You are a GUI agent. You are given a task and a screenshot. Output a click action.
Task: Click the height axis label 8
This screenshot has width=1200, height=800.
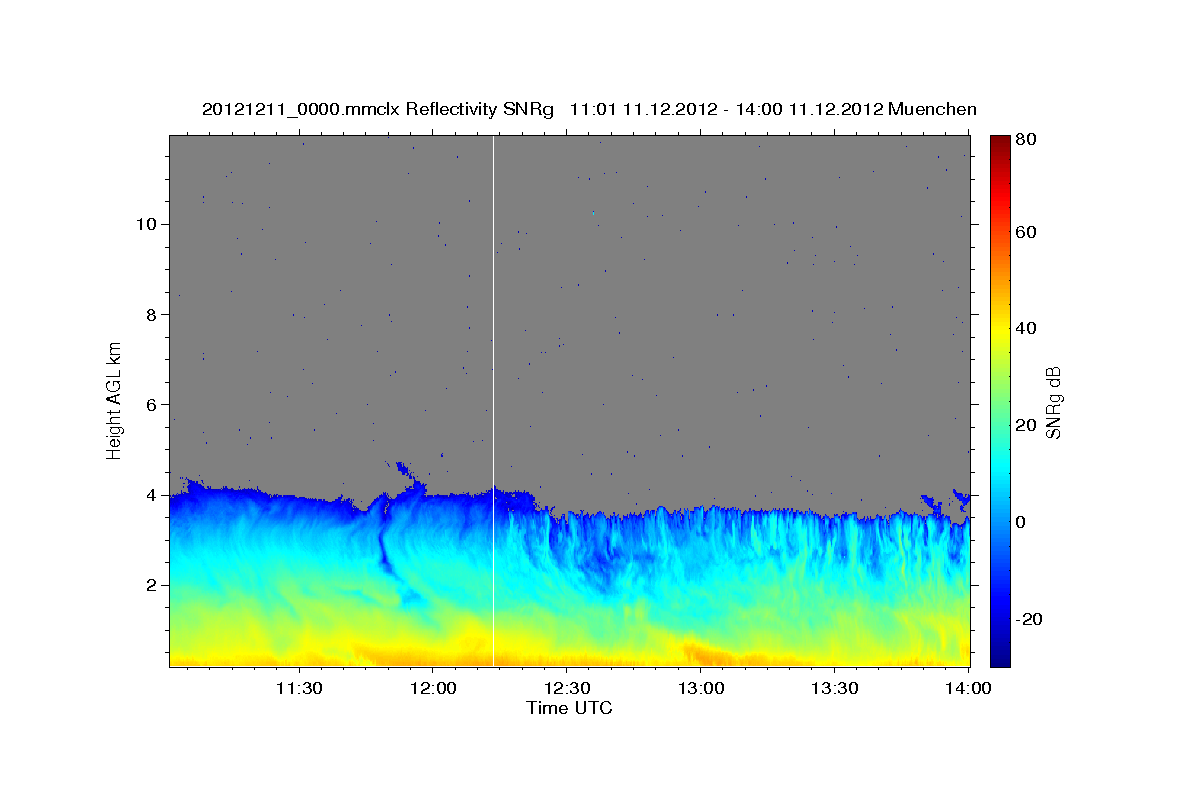tap(149, 314)
